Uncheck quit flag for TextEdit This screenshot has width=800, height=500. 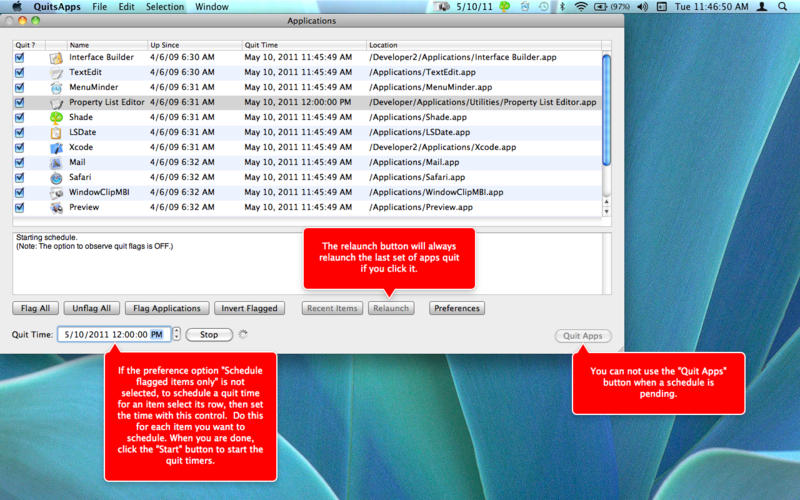(x=19, y=72)
